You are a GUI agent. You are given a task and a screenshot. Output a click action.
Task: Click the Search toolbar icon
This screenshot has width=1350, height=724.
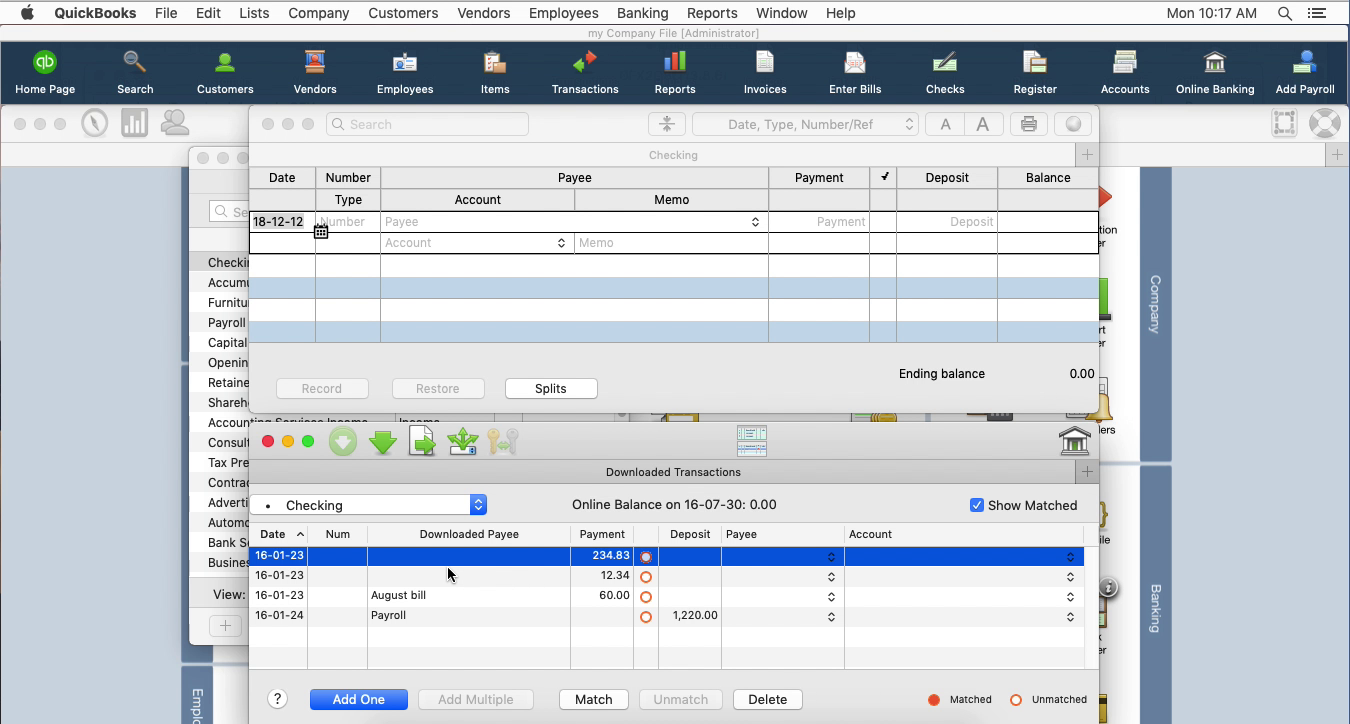tap(135, 72)
